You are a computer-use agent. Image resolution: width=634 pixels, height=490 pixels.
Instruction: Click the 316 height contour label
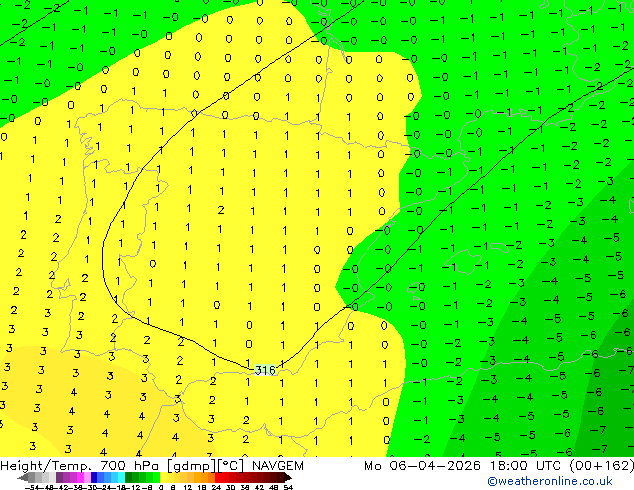265,370
